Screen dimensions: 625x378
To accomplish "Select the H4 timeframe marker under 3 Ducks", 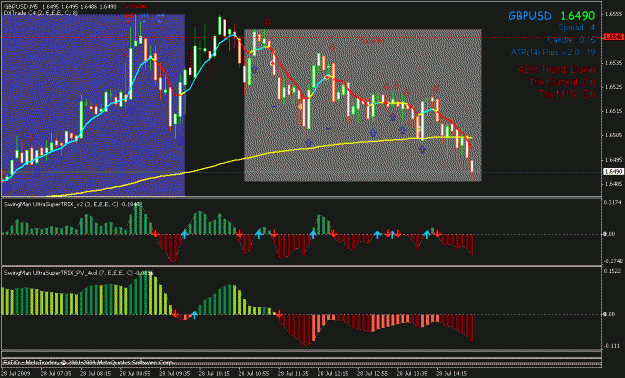I will pyautogui.click(x=160, y=16).
